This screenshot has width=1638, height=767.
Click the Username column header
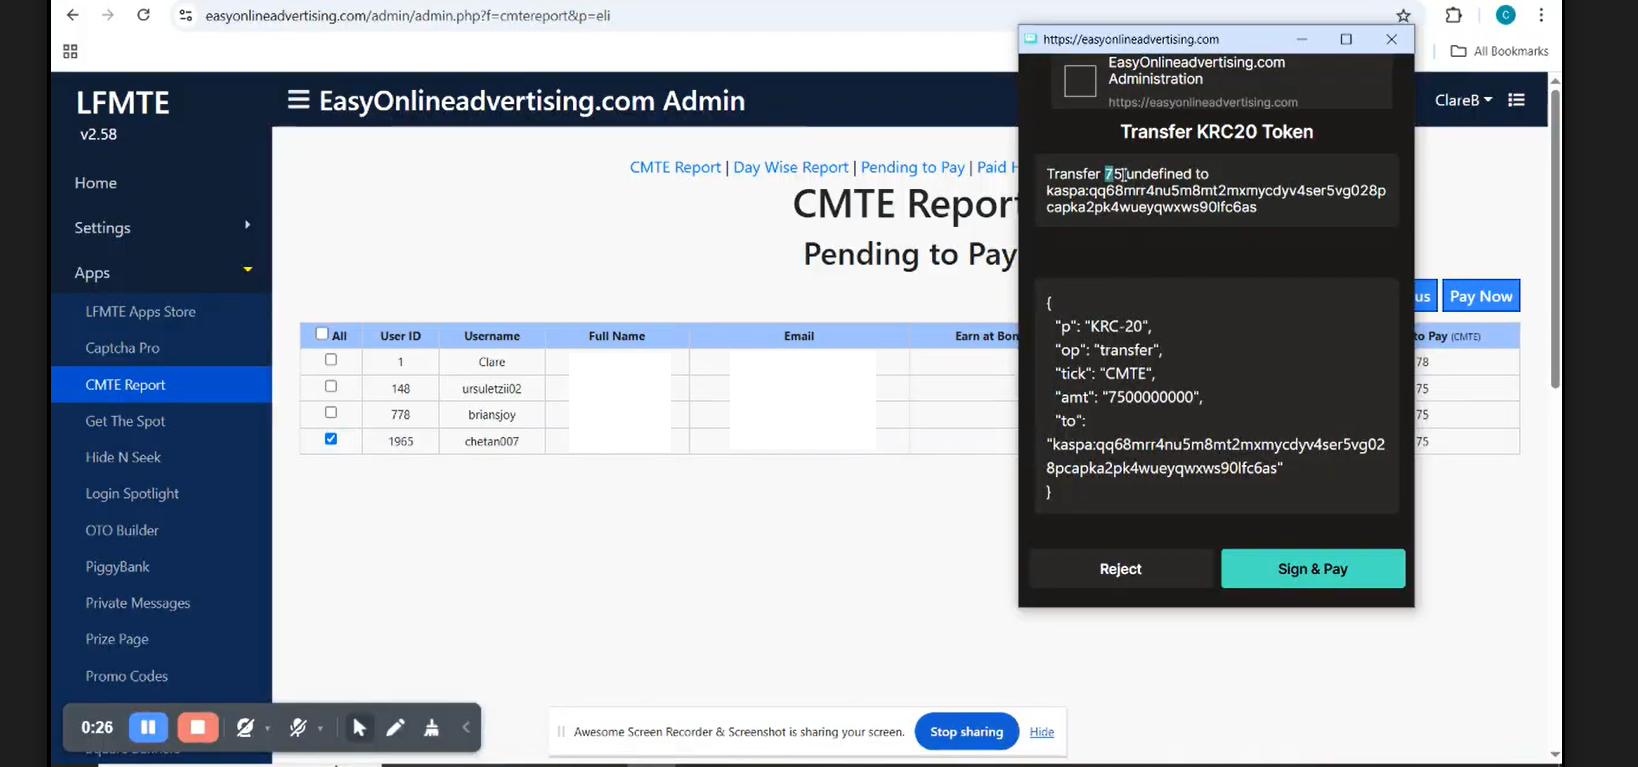(492, 336)
